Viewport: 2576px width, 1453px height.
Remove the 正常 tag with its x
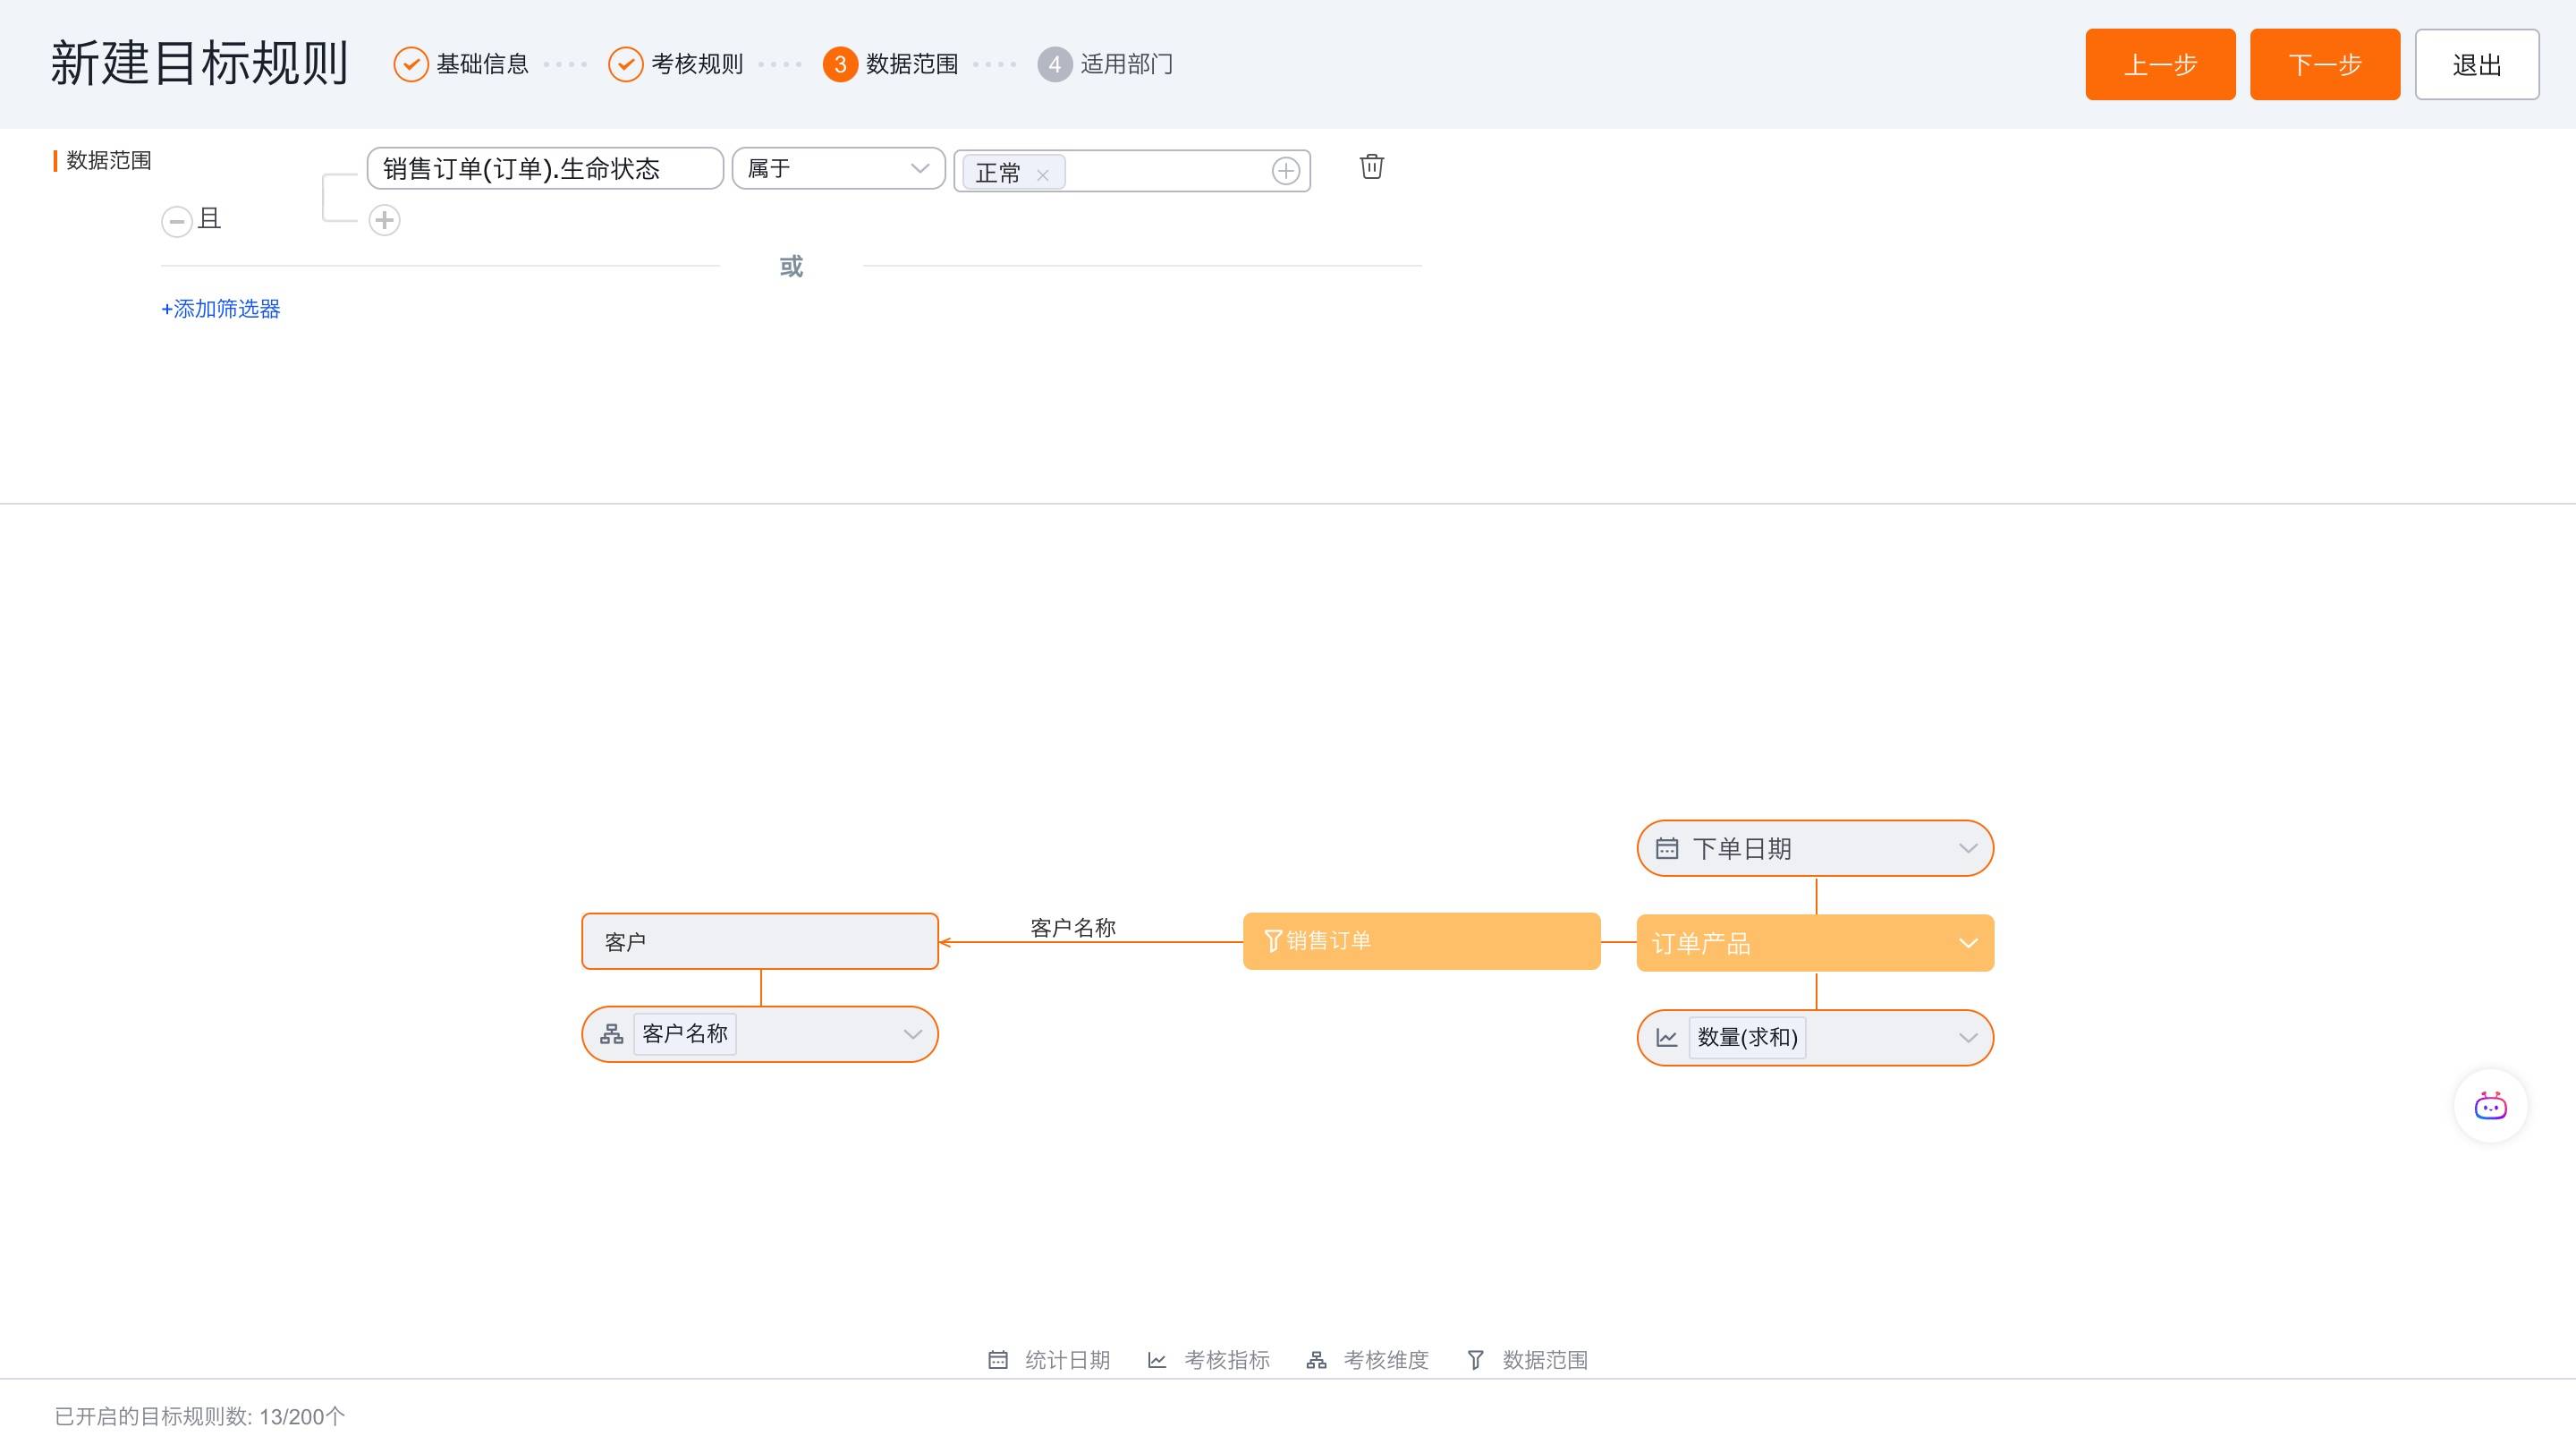point(1042,174)
